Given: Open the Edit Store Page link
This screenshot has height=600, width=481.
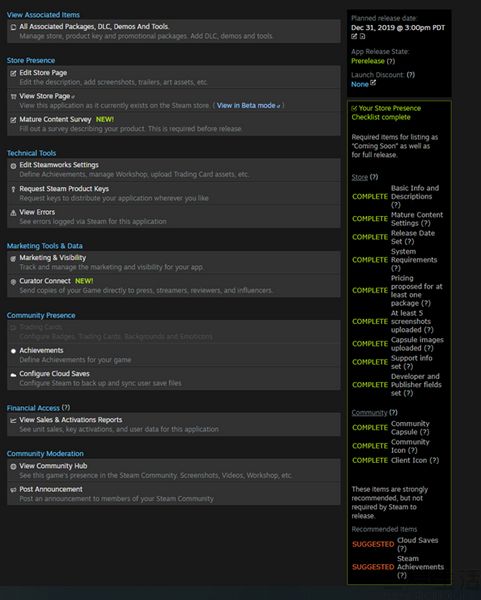Looking at the screenshot, I should coord(43,73).
